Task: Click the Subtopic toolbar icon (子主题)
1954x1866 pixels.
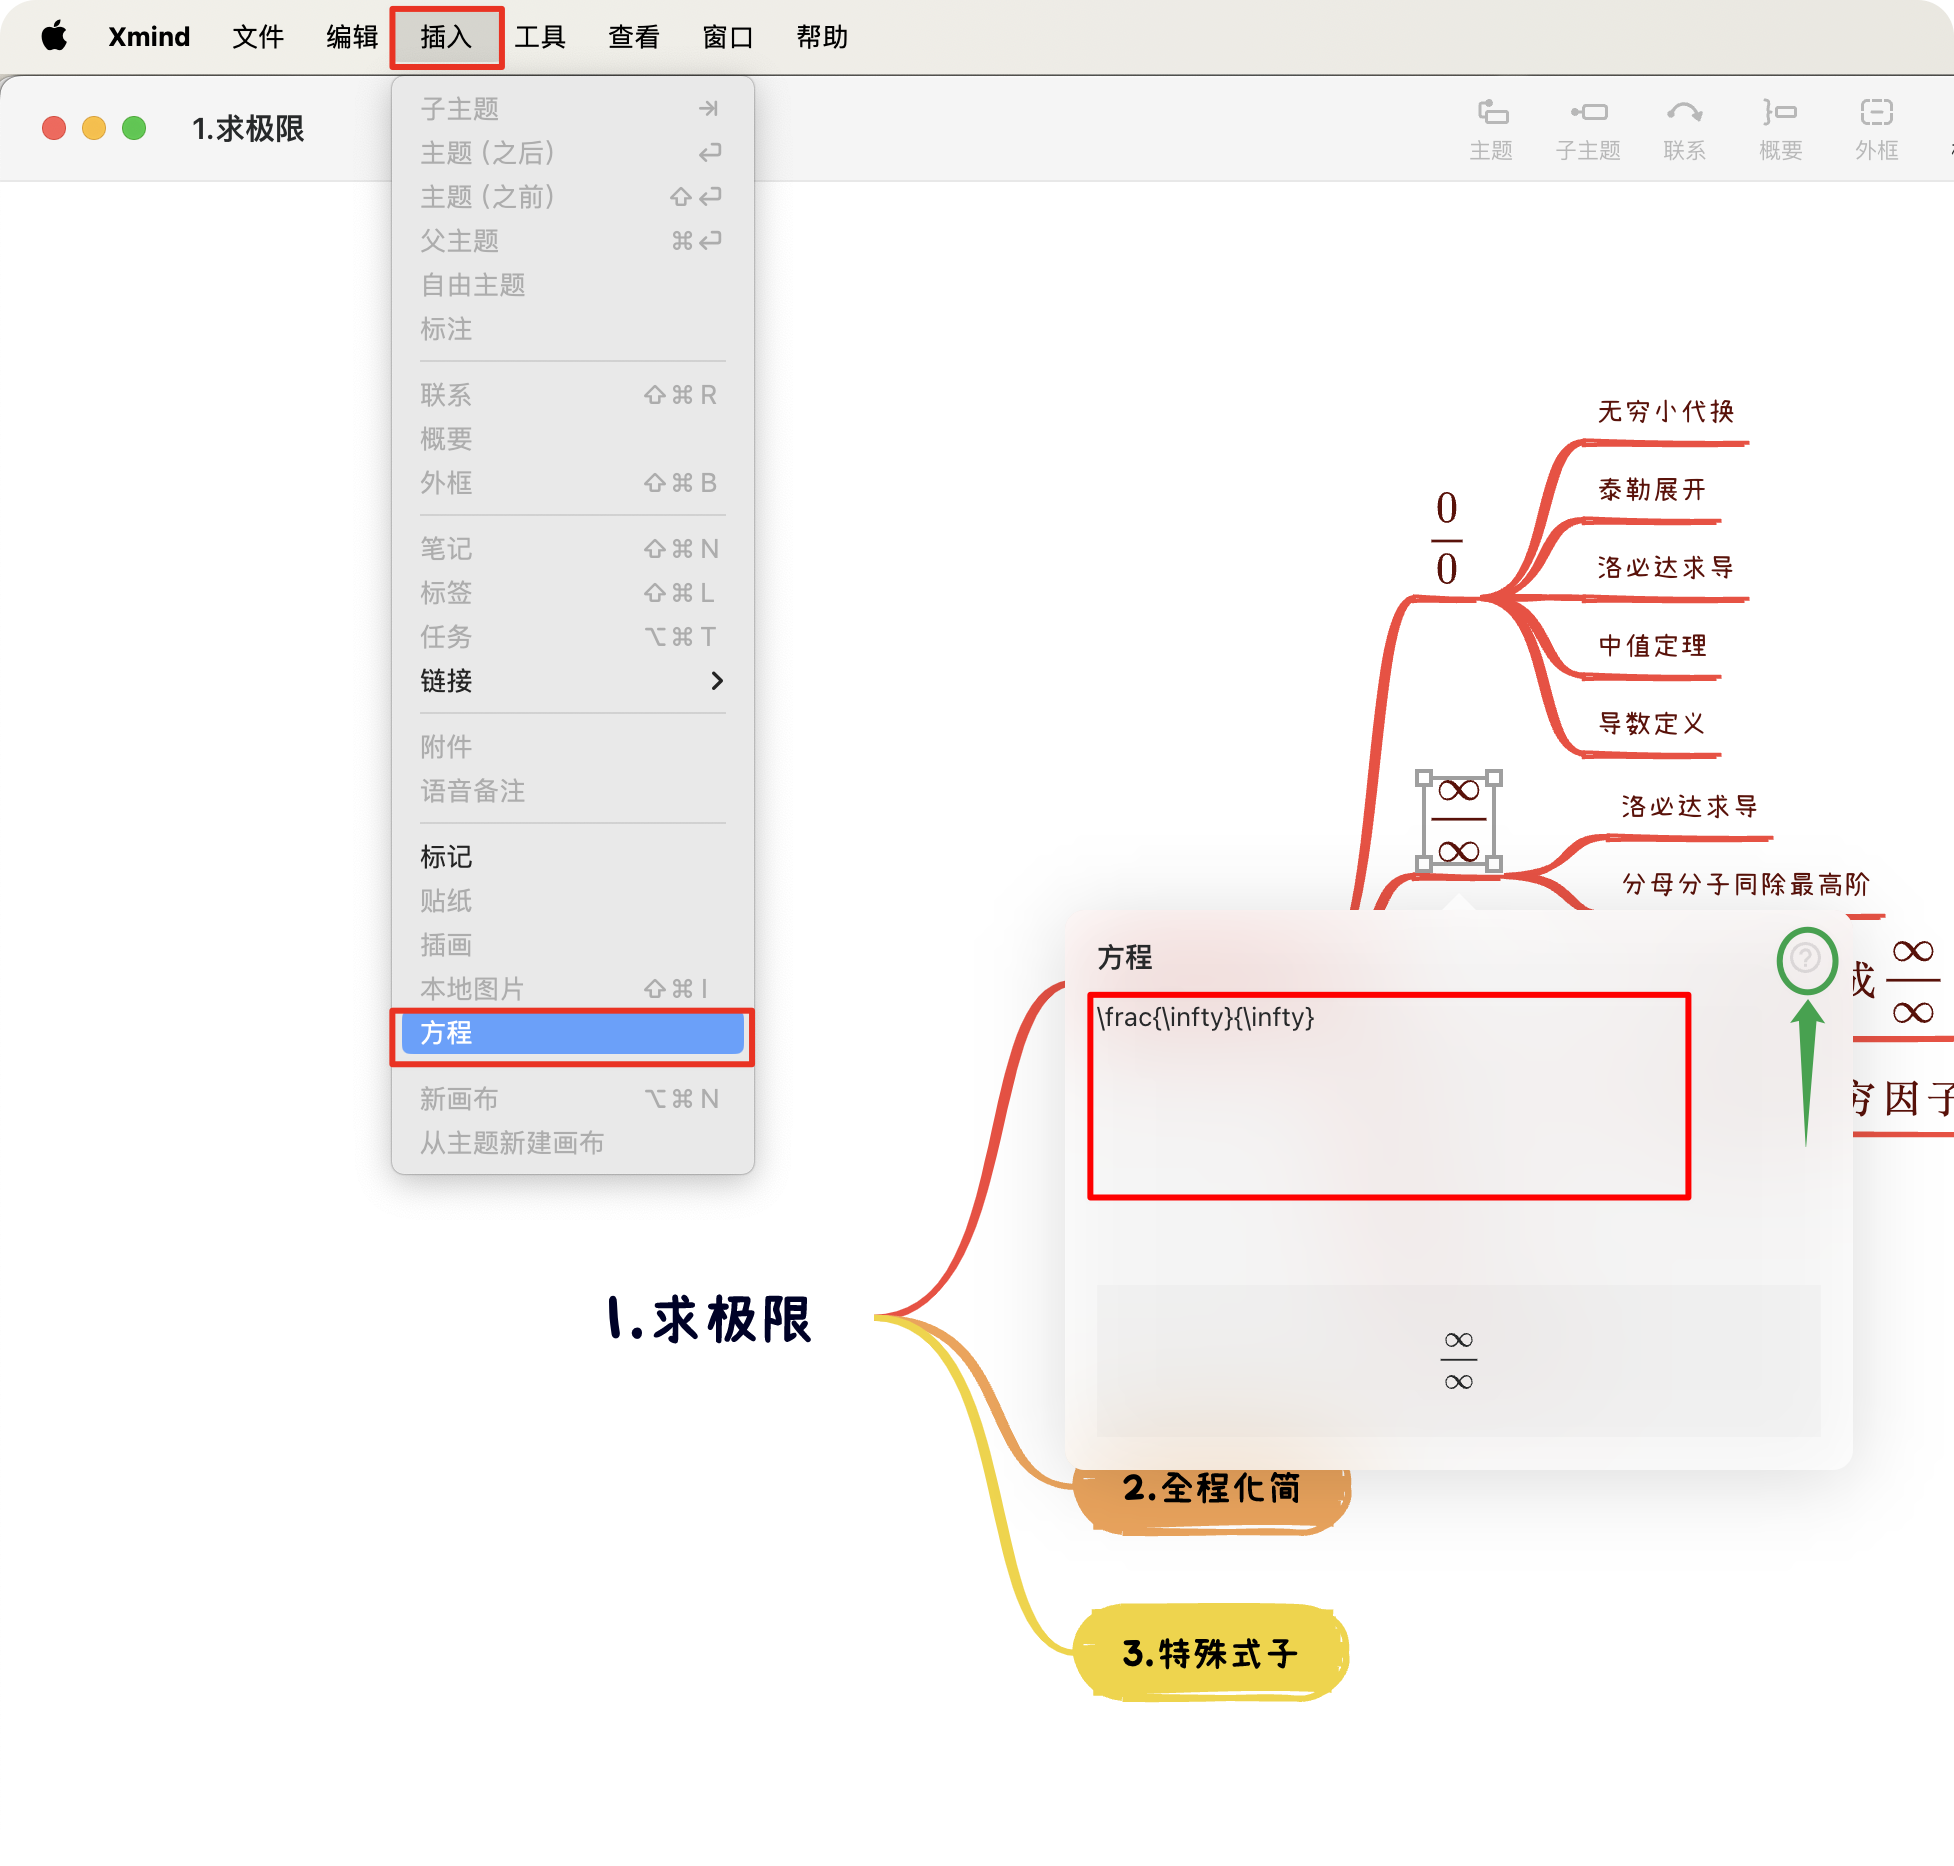Action: click(1587, 128)
